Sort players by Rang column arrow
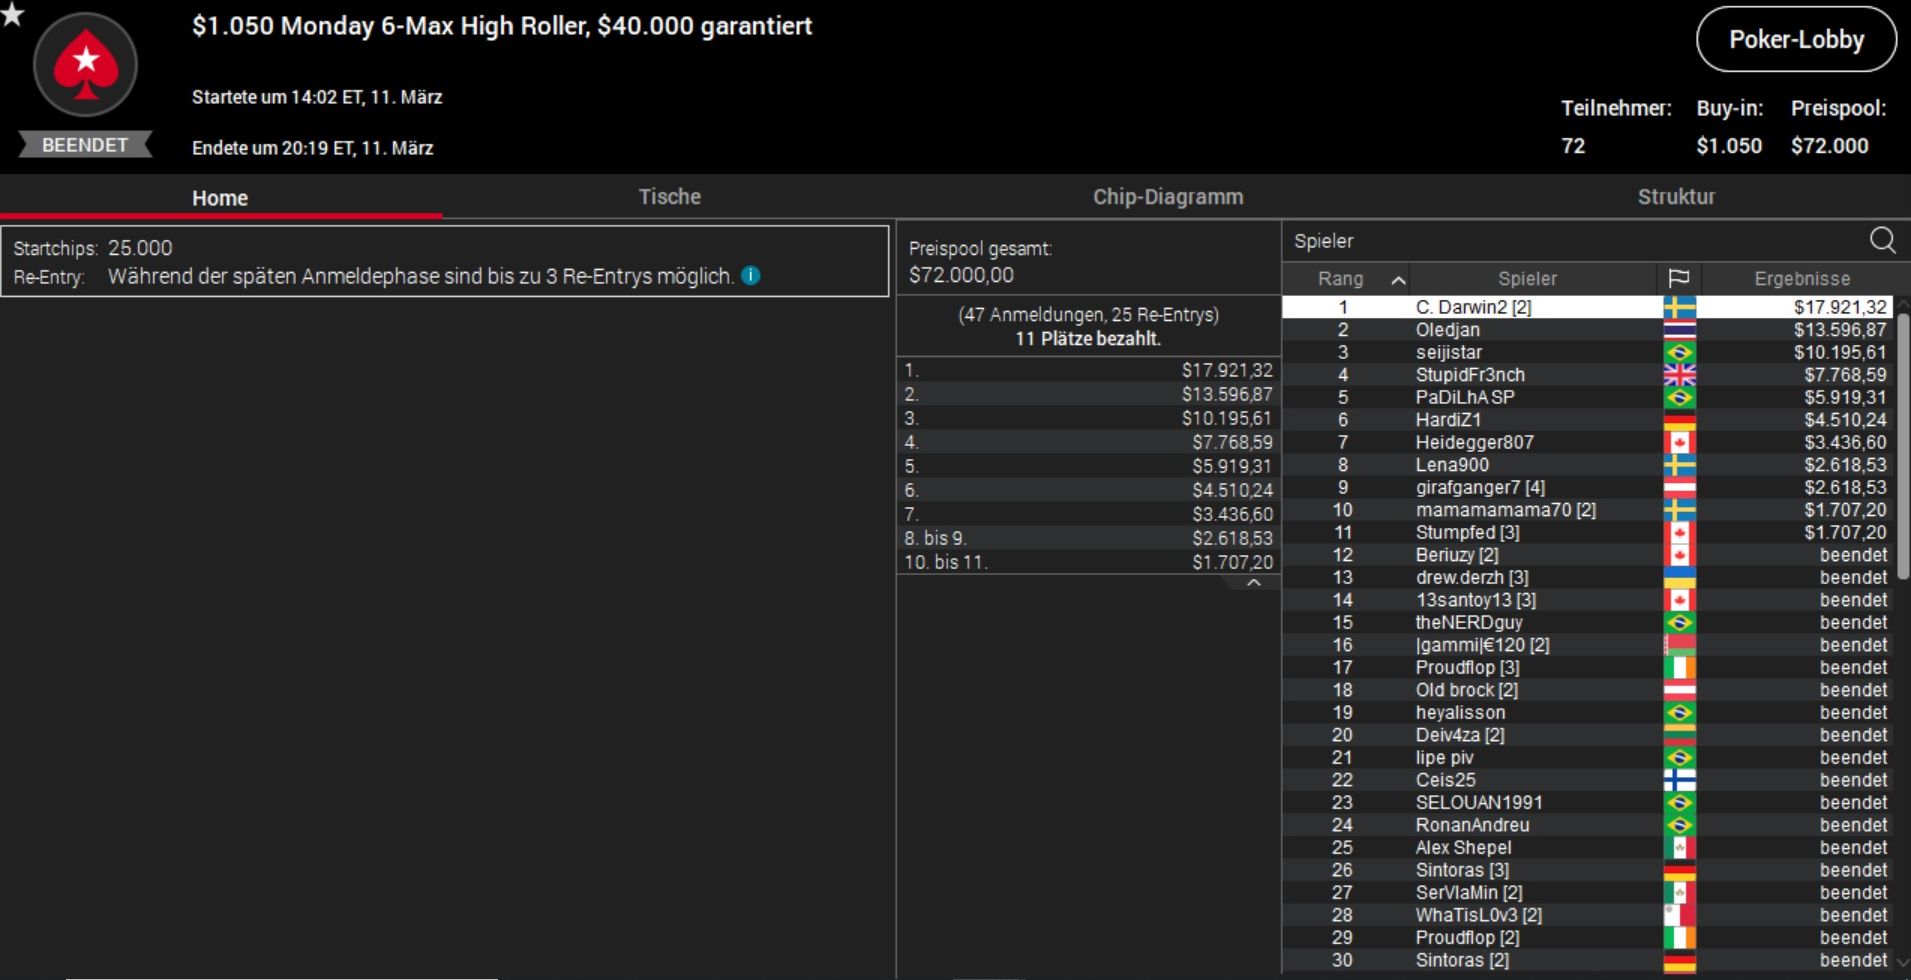The height and width of the screenshot is (980, 1911). pyautogui.click(x=1398, y=280)
